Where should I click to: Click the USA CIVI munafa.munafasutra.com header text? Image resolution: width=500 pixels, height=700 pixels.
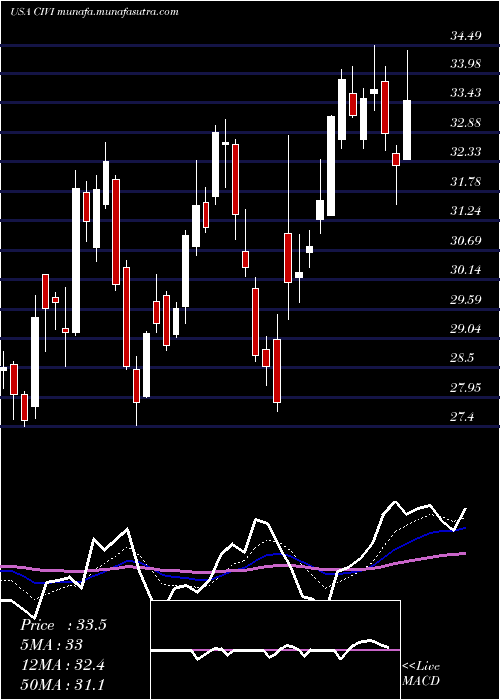[x=94, y=12]
